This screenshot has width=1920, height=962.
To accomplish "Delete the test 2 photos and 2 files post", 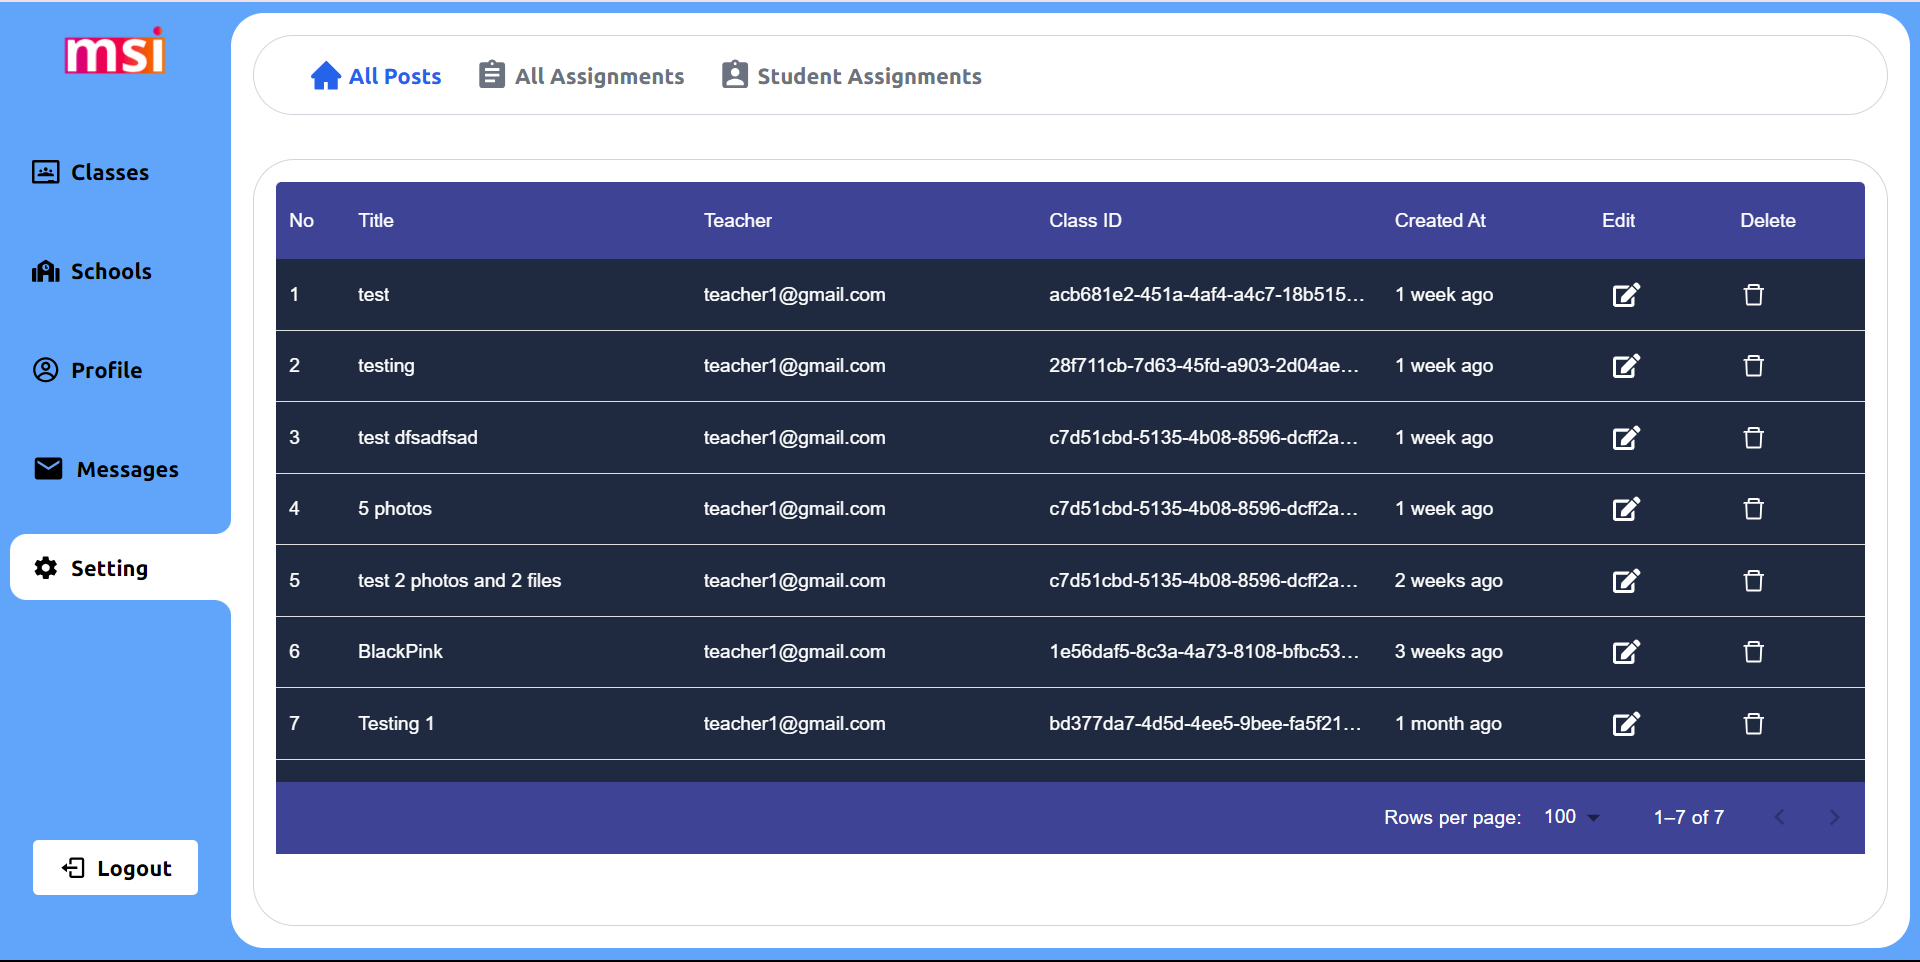I will pos(1754,581).
